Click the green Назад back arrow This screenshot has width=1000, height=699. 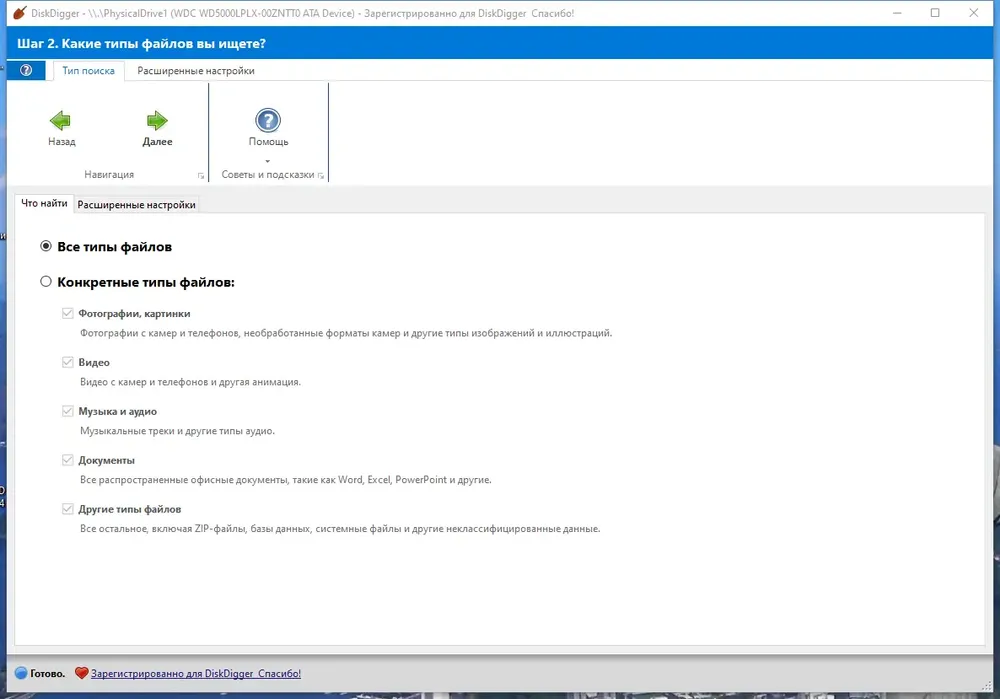(x=60, y=120)
